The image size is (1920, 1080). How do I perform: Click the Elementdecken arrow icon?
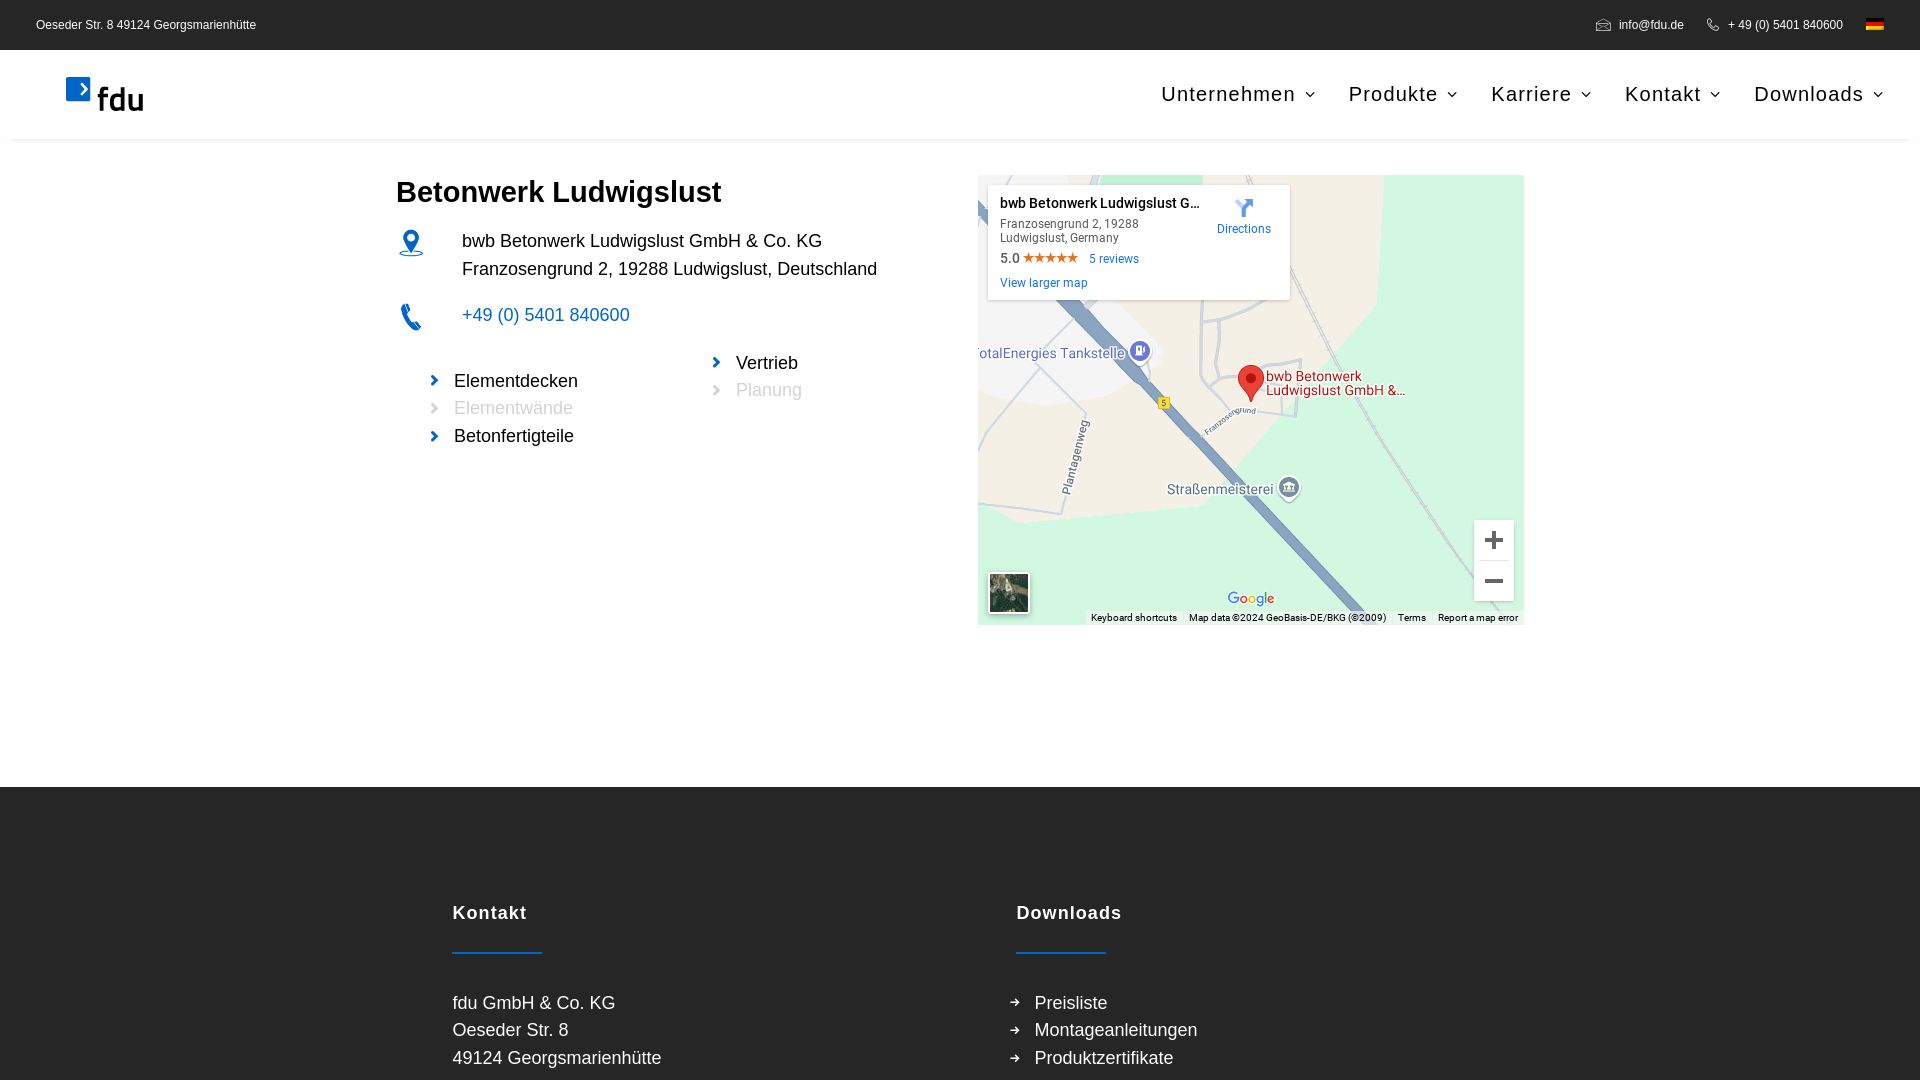pyautogui.click(x=435, y=381)
